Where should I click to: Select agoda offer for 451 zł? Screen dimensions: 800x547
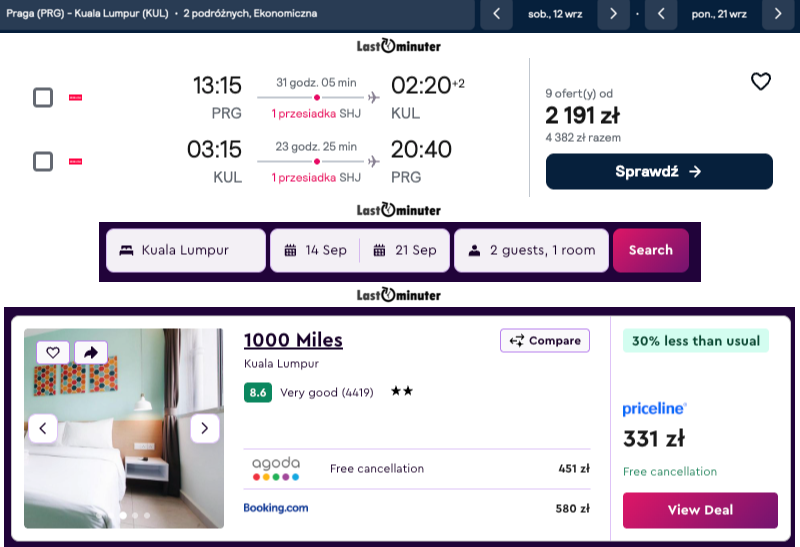point(417,468)
